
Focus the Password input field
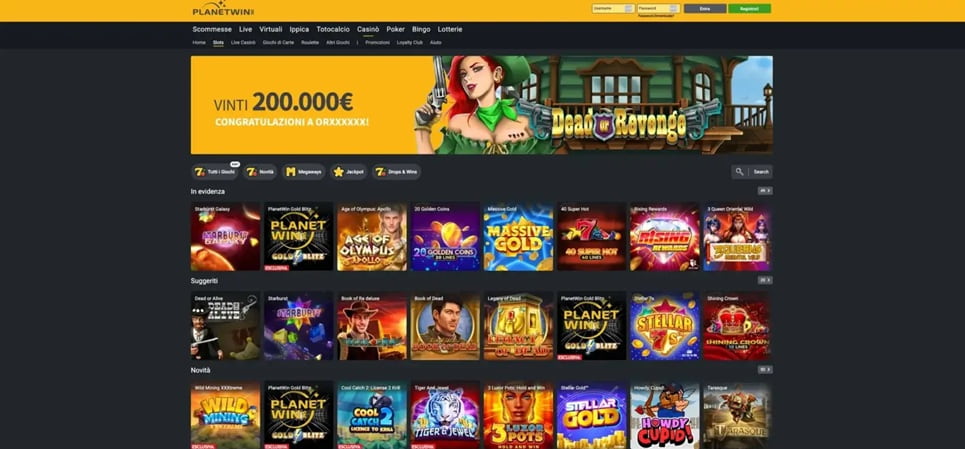tap(659, 9)
